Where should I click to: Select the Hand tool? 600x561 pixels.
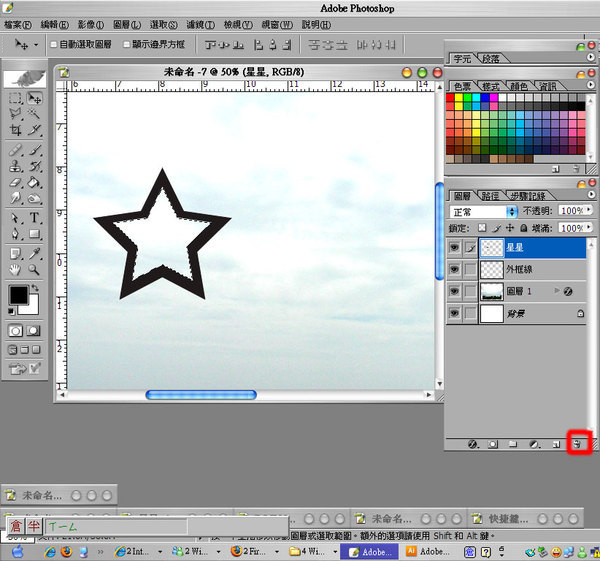tap(16, 269)
